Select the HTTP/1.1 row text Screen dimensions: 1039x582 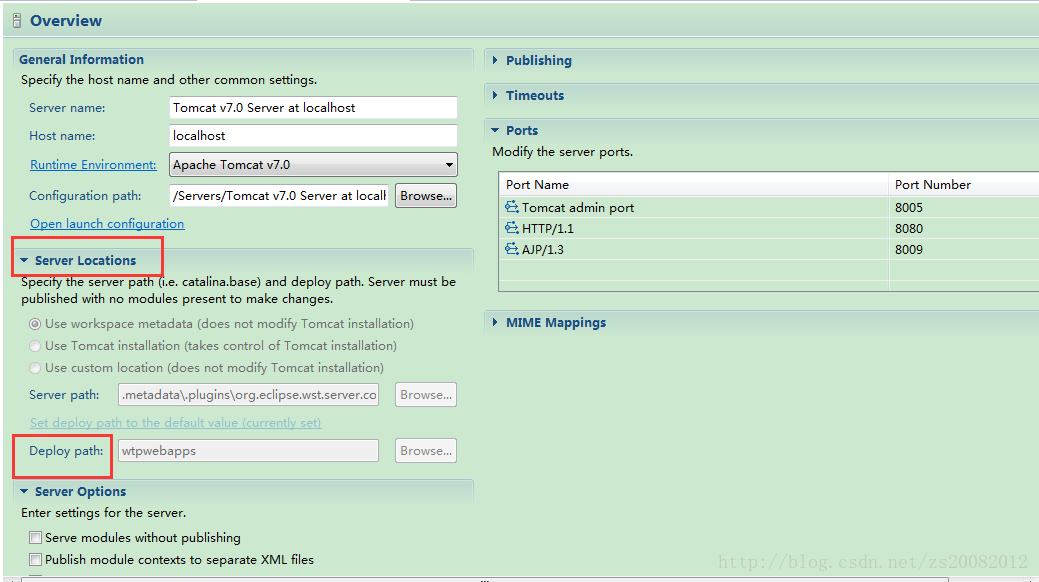point(548,229)
